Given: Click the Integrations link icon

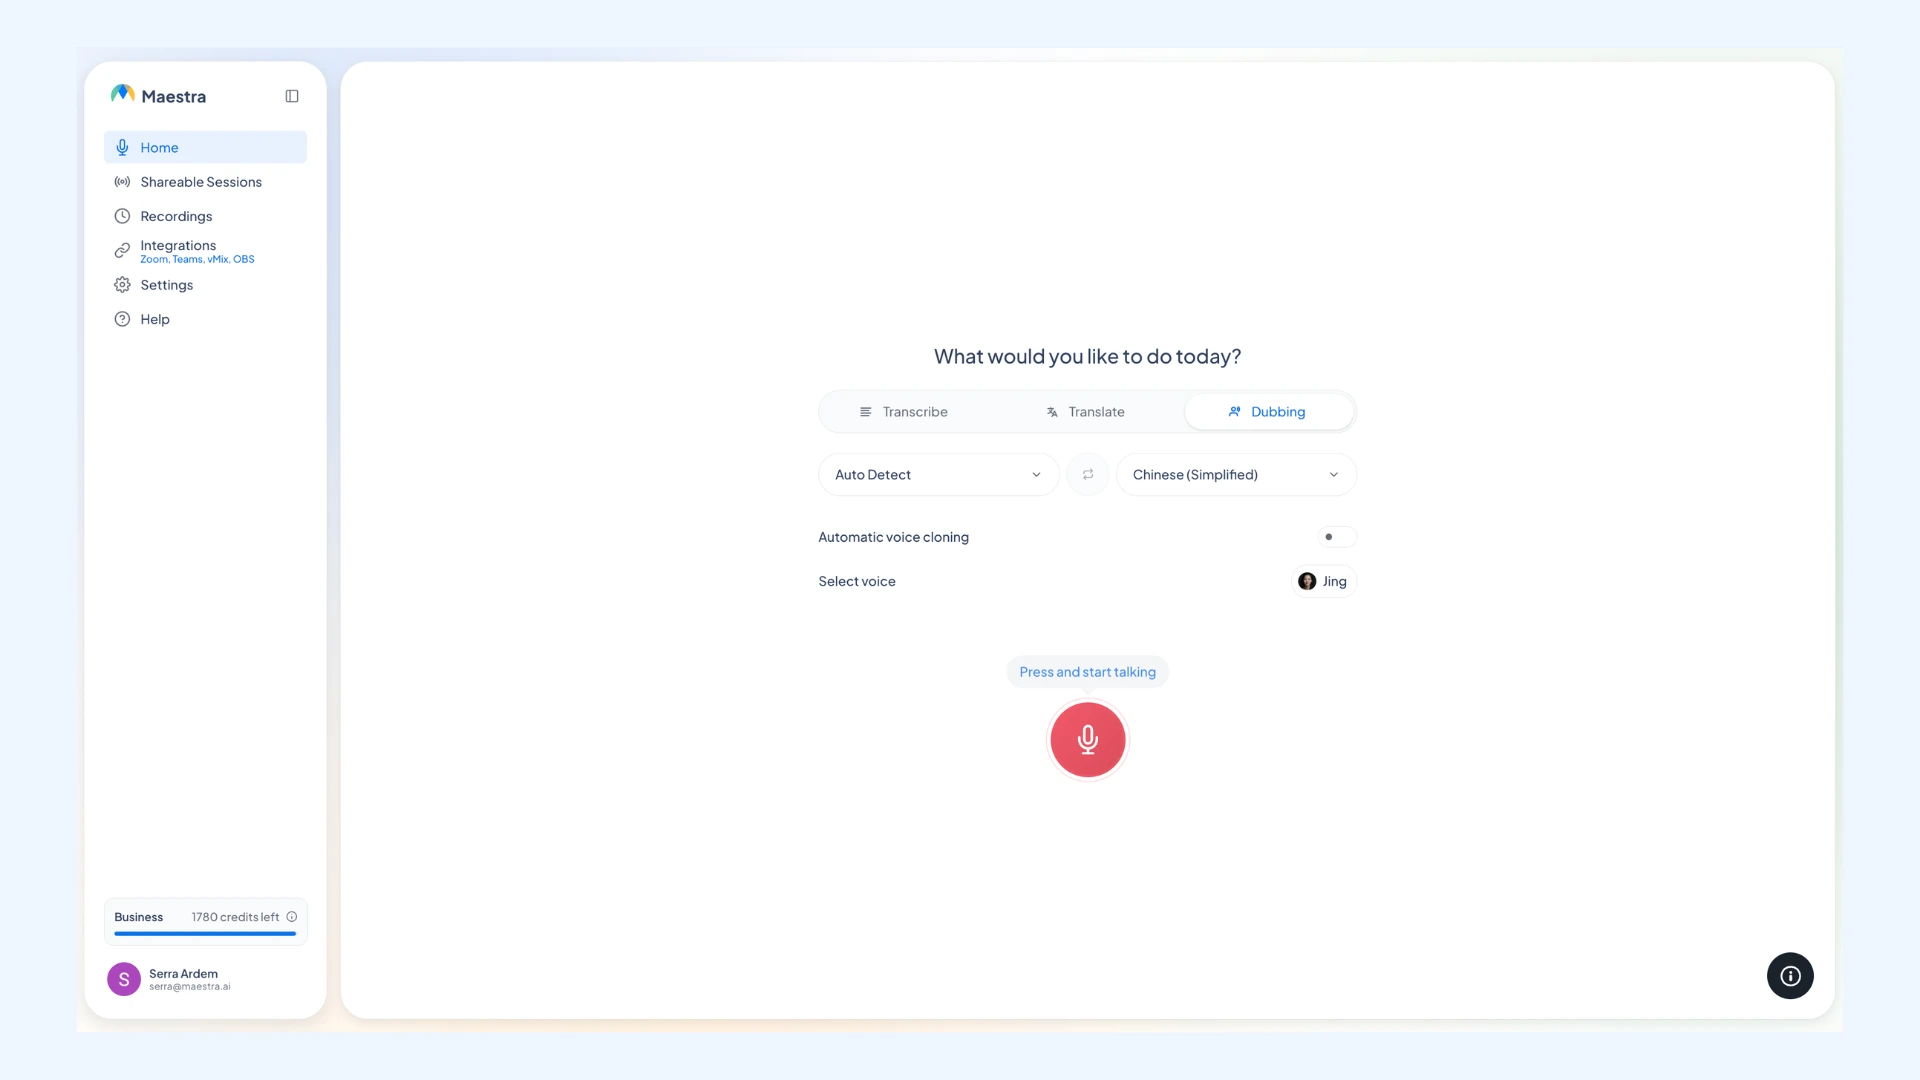Looking at the screenshot, I should [x=122, y=250].
